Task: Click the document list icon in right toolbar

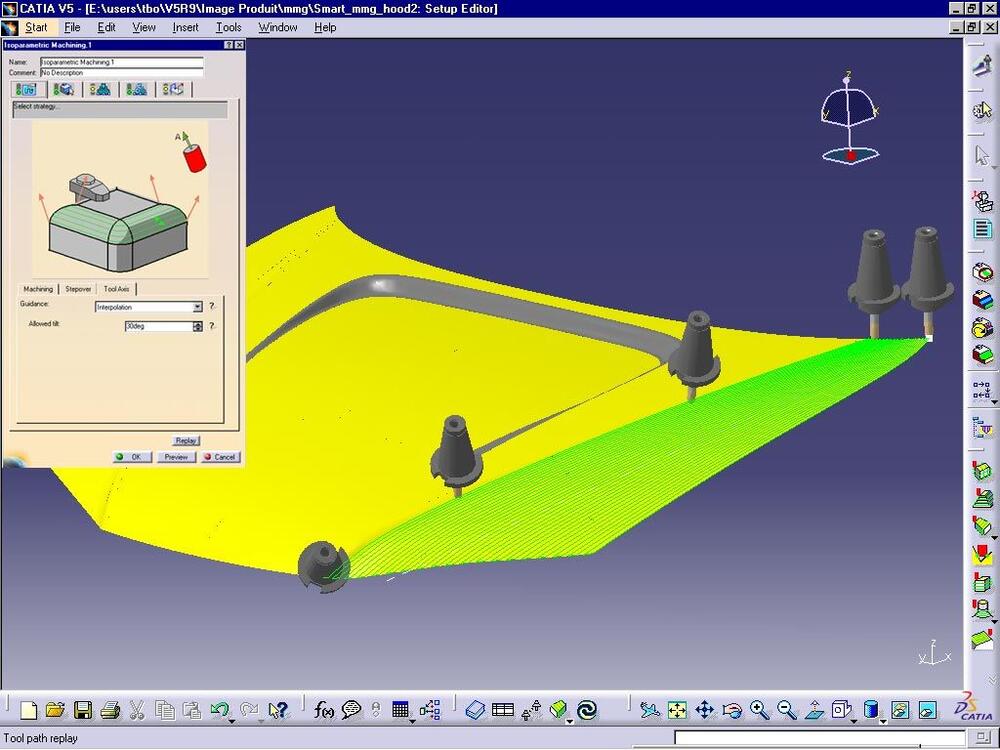Action: coord(982,228)
